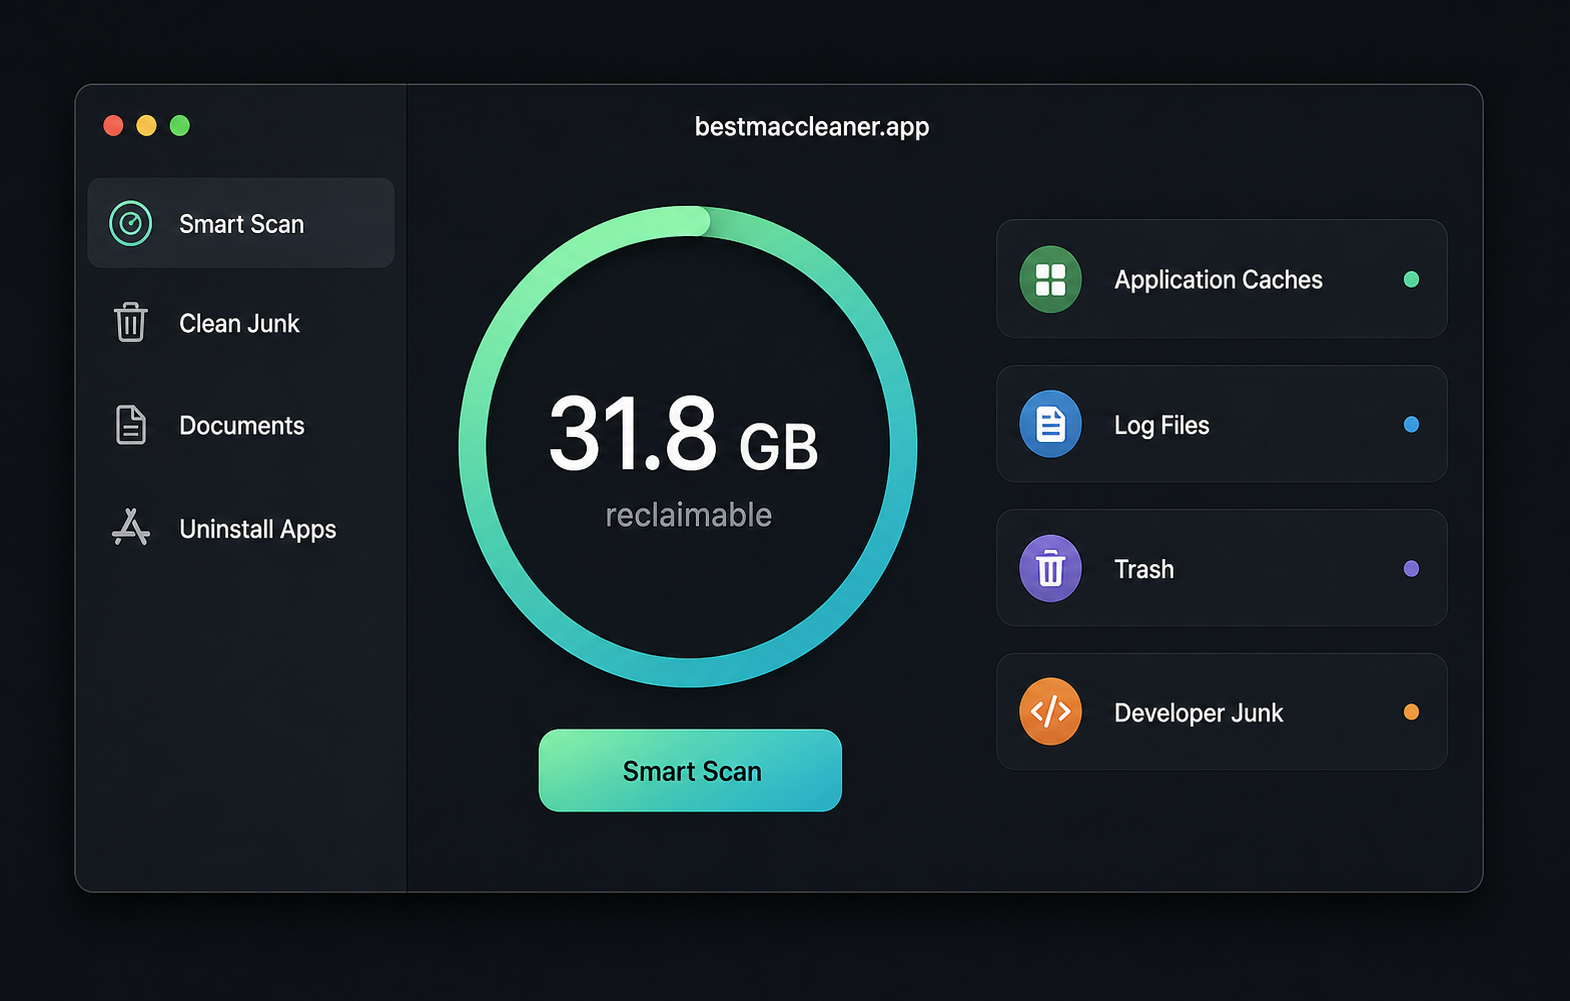This screenshot has width=1570, height=1001.
Task: Click the orange Developer Junk code icon
Action: [x=1050, y=712]
